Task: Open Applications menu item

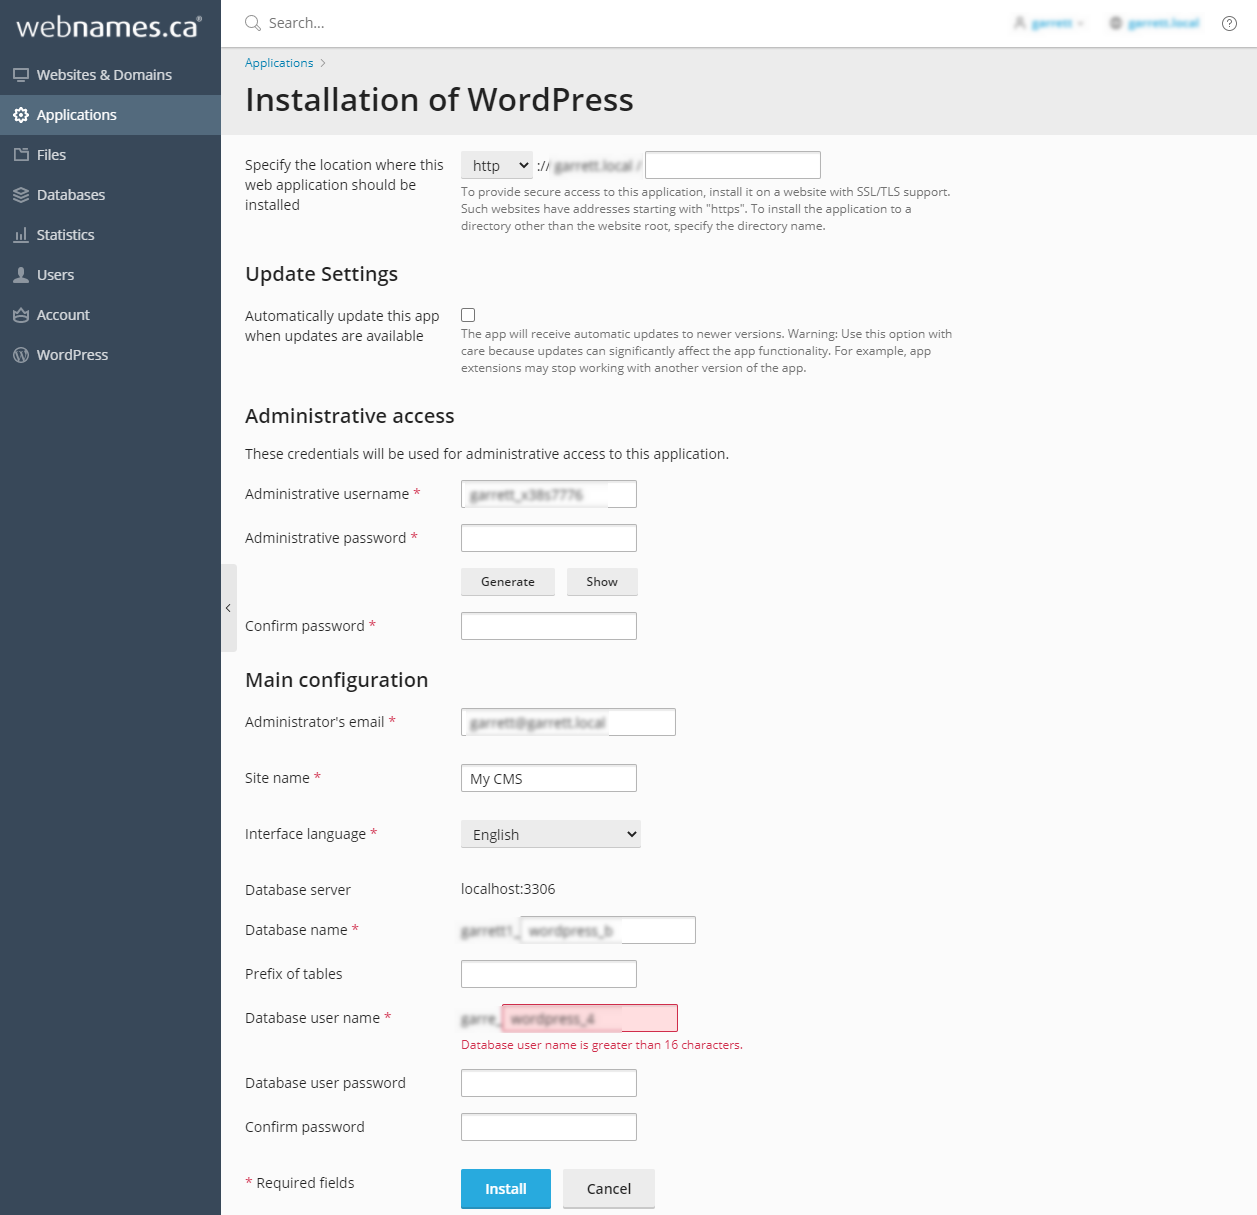Action: 110,115
